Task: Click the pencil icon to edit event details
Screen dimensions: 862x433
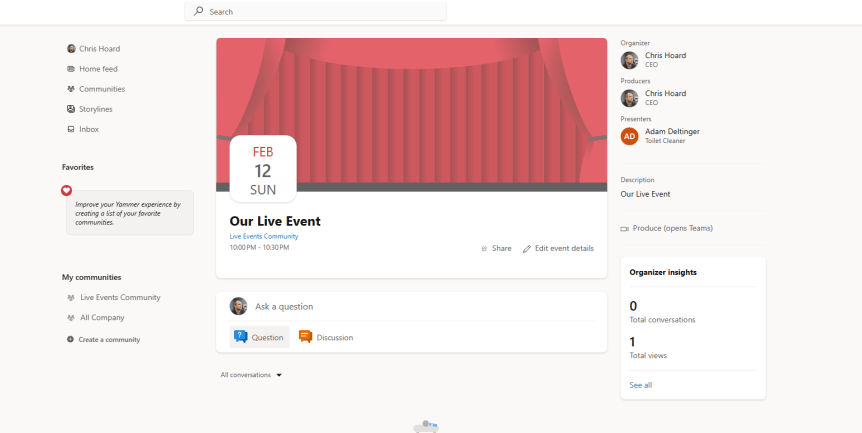Action: pos(527,248)
